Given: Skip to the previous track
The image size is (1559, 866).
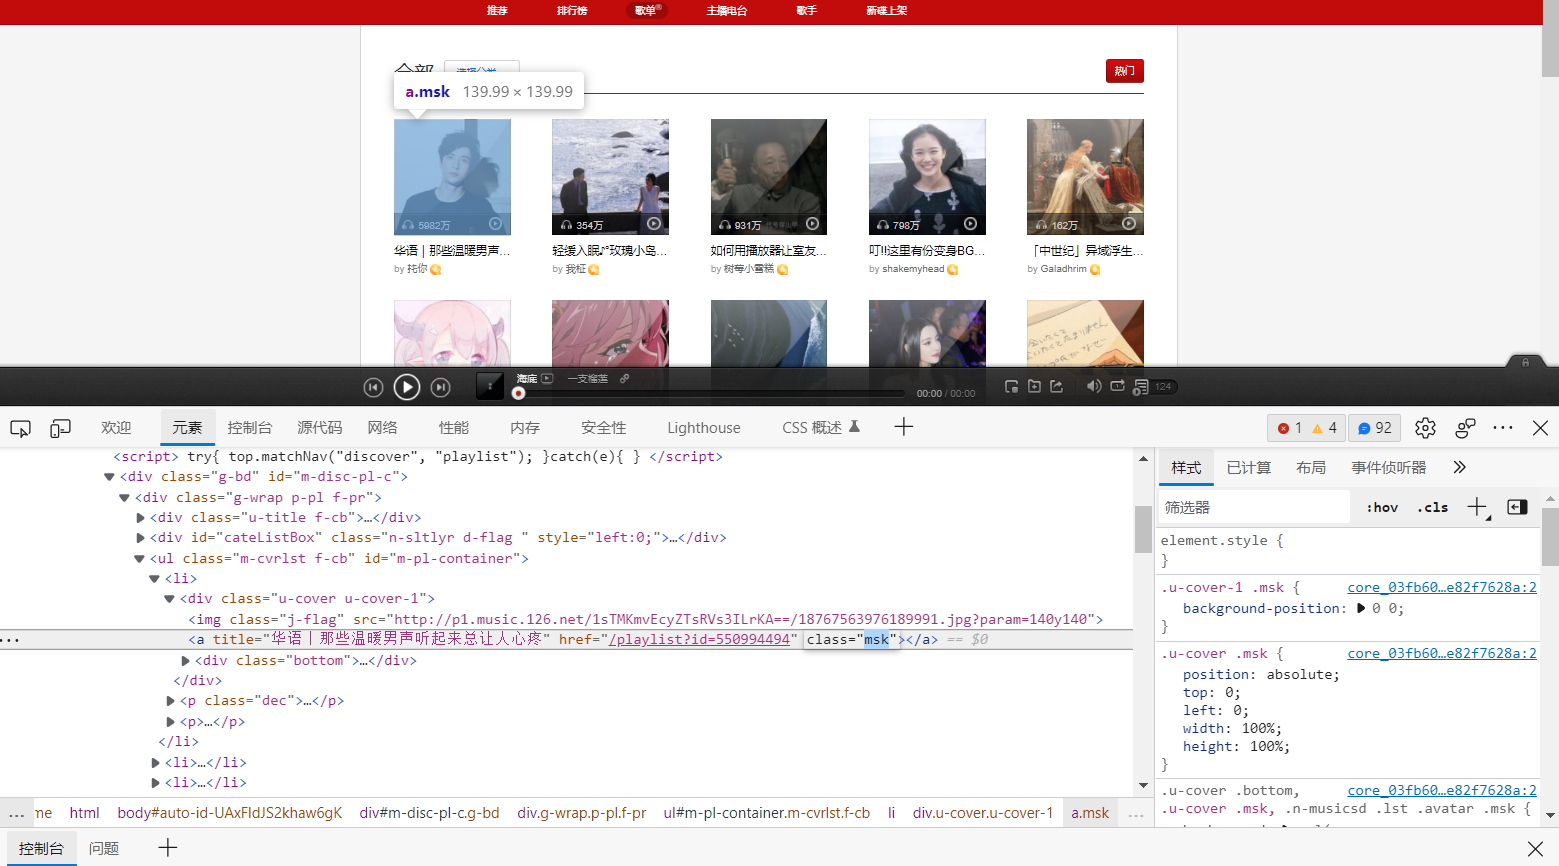Looking at the screenshot, I should [373, 387].
